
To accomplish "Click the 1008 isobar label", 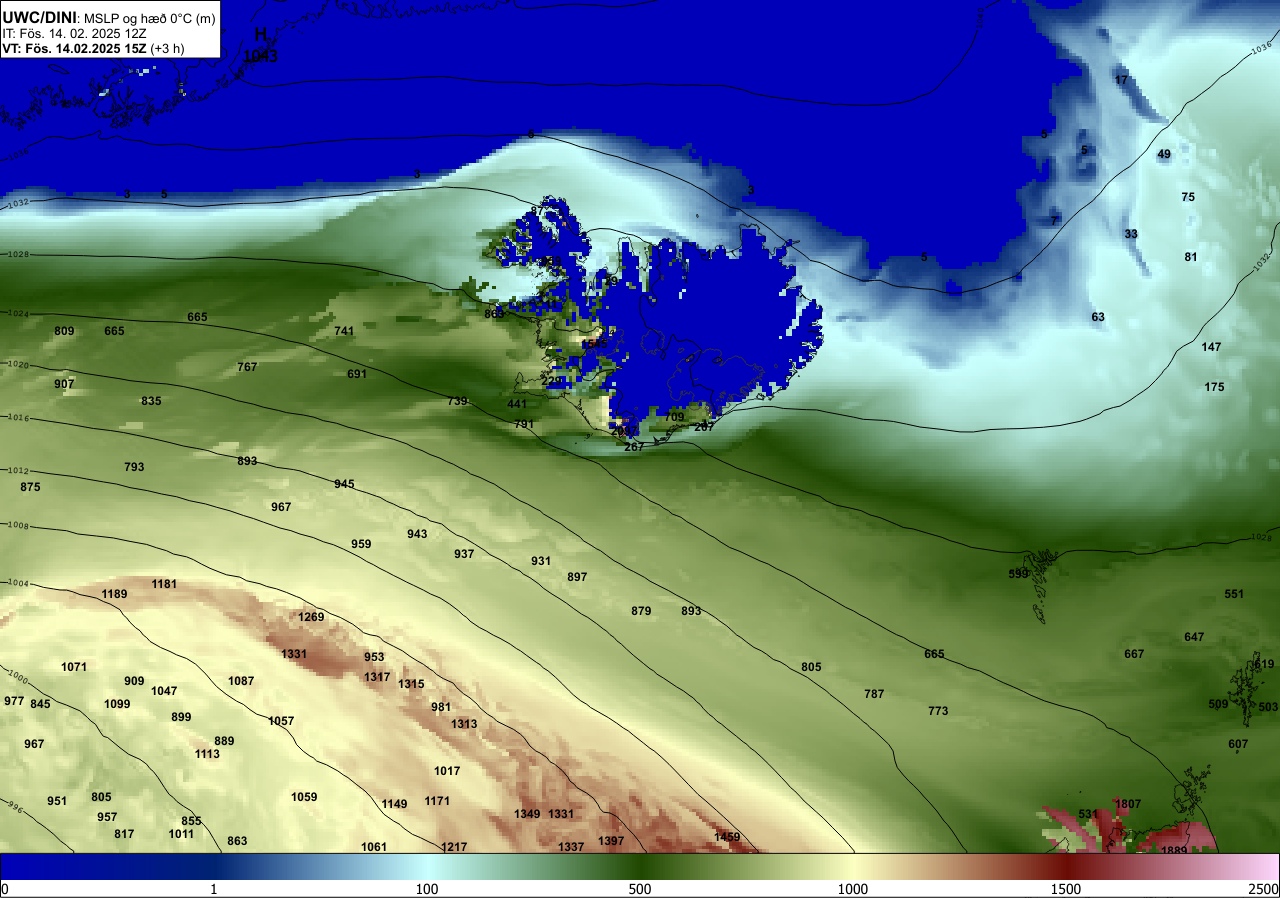I will [16, 525].
